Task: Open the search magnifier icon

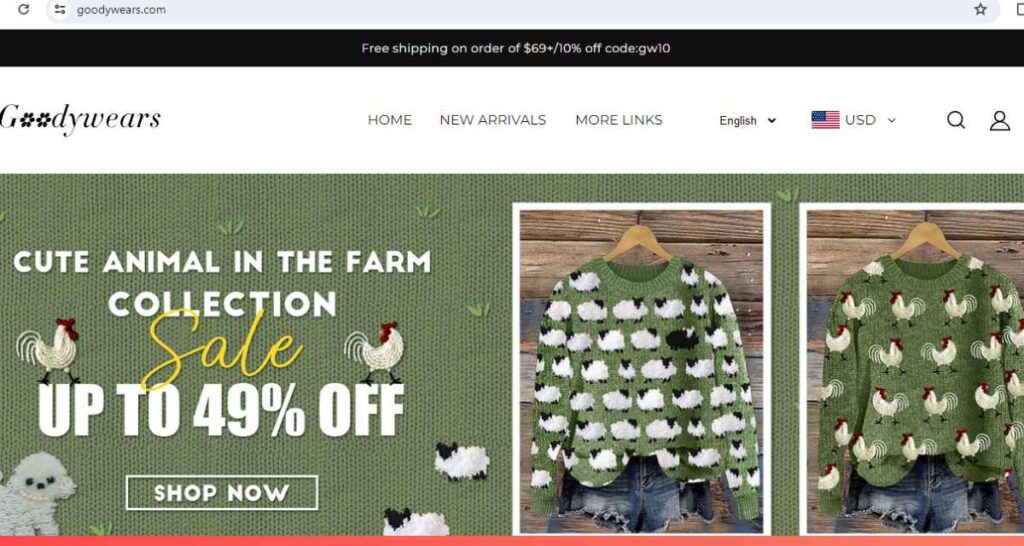Action: (x=956, y=120)
